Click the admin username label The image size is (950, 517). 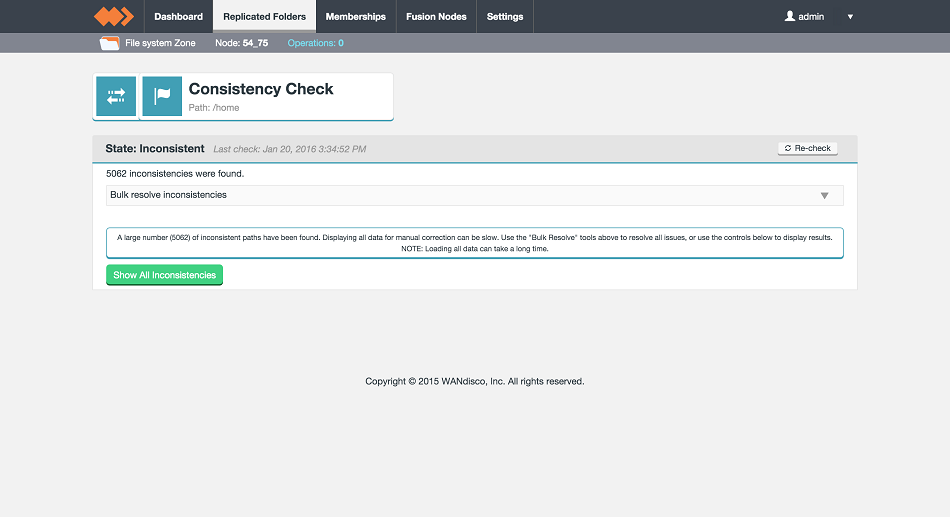tap(811, 17)
